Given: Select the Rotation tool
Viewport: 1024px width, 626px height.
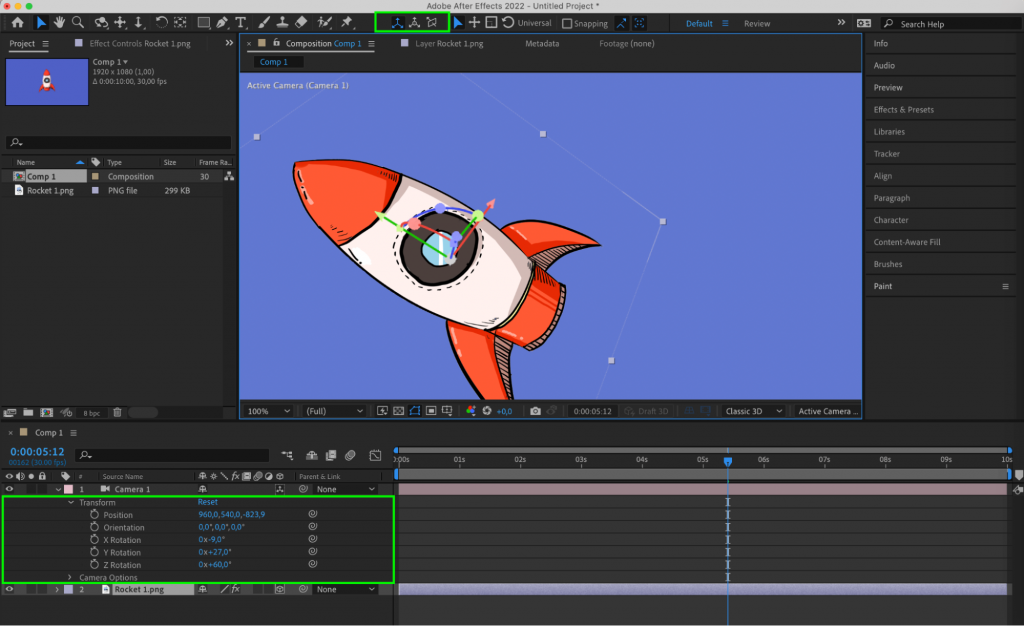Looking at the screenshot, I should click(x=160, y=20).
